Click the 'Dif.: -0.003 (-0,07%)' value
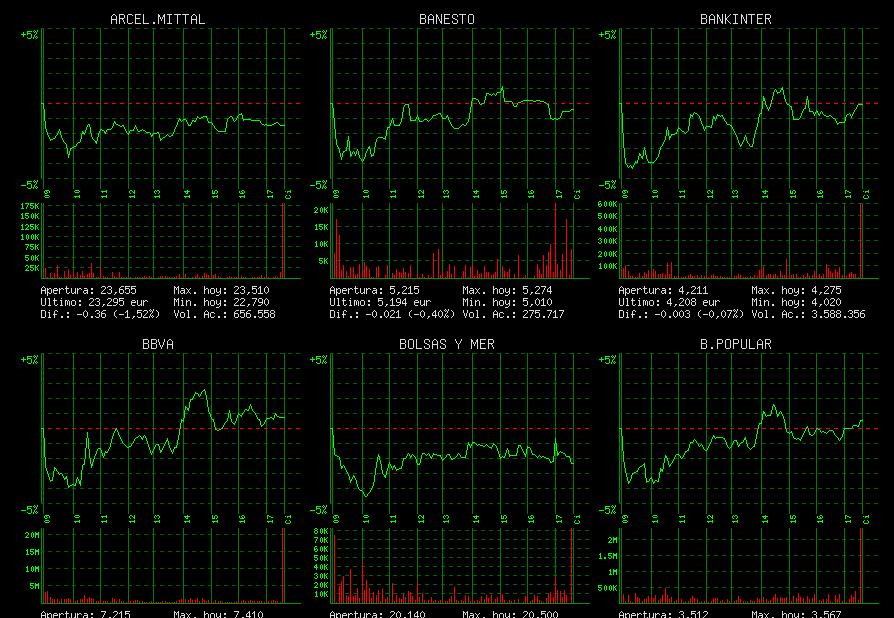894x618 pixels. pyautogui.click(x=681, y=315)
